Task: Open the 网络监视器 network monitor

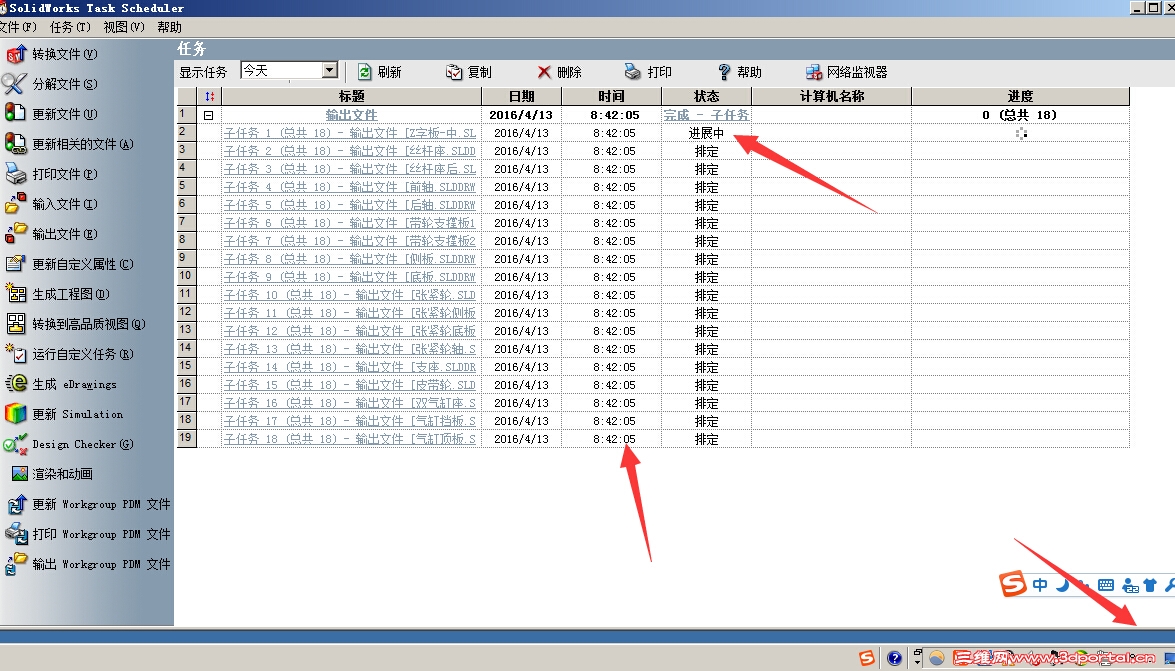Action: (x=847, y=72)
